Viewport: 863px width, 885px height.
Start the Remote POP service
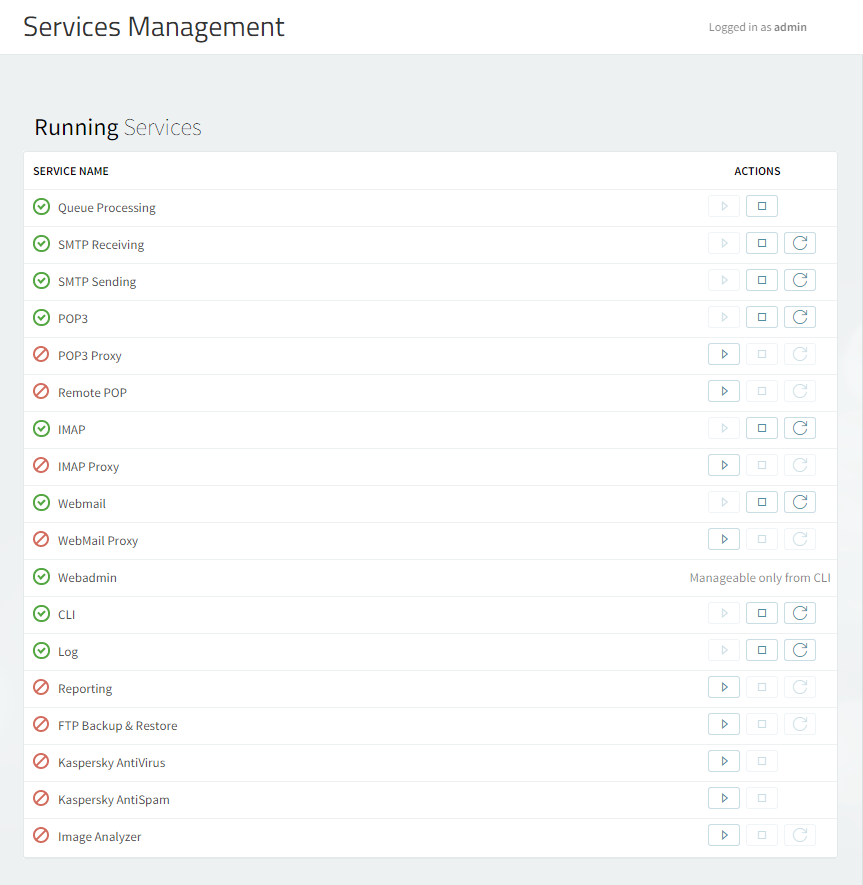click(723, 392)
